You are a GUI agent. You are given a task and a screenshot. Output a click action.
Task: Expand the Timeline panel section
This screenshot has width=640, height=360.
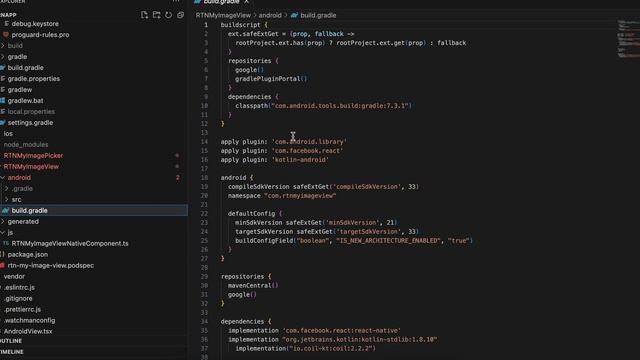(x=12, y=352)
